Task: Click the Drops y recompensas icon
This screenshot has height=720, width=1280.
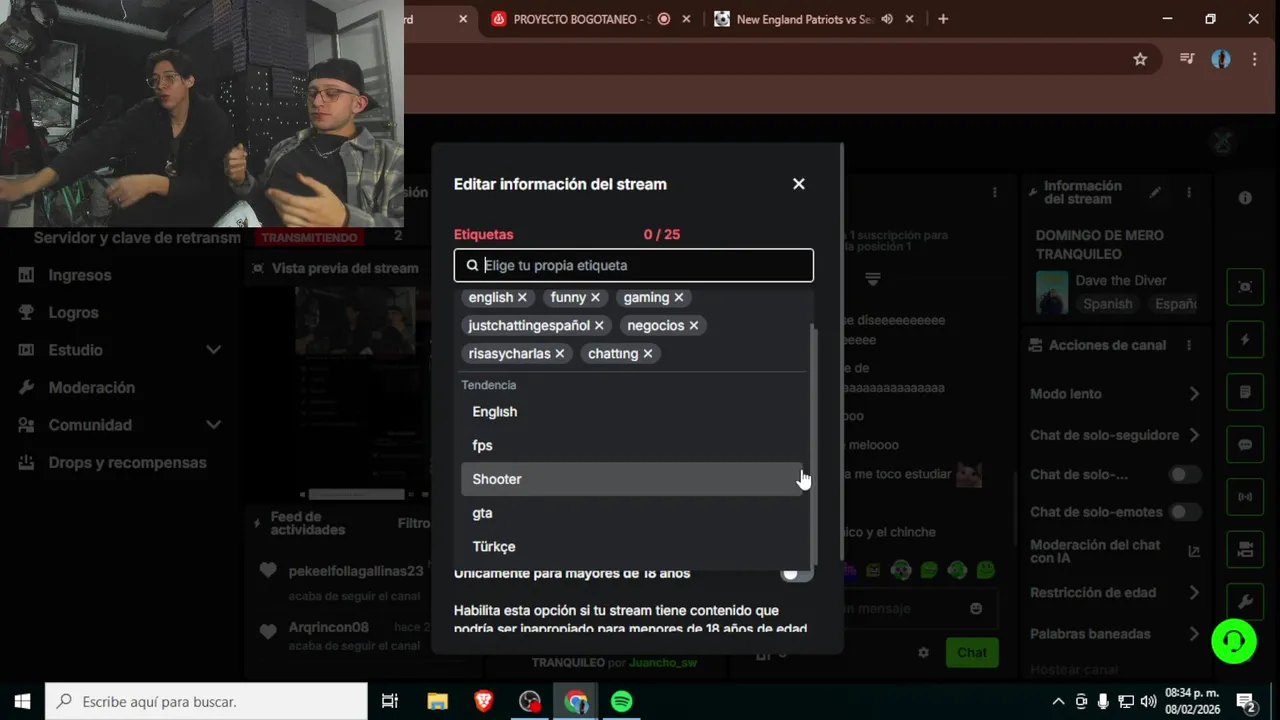Action: coord(26,462)
